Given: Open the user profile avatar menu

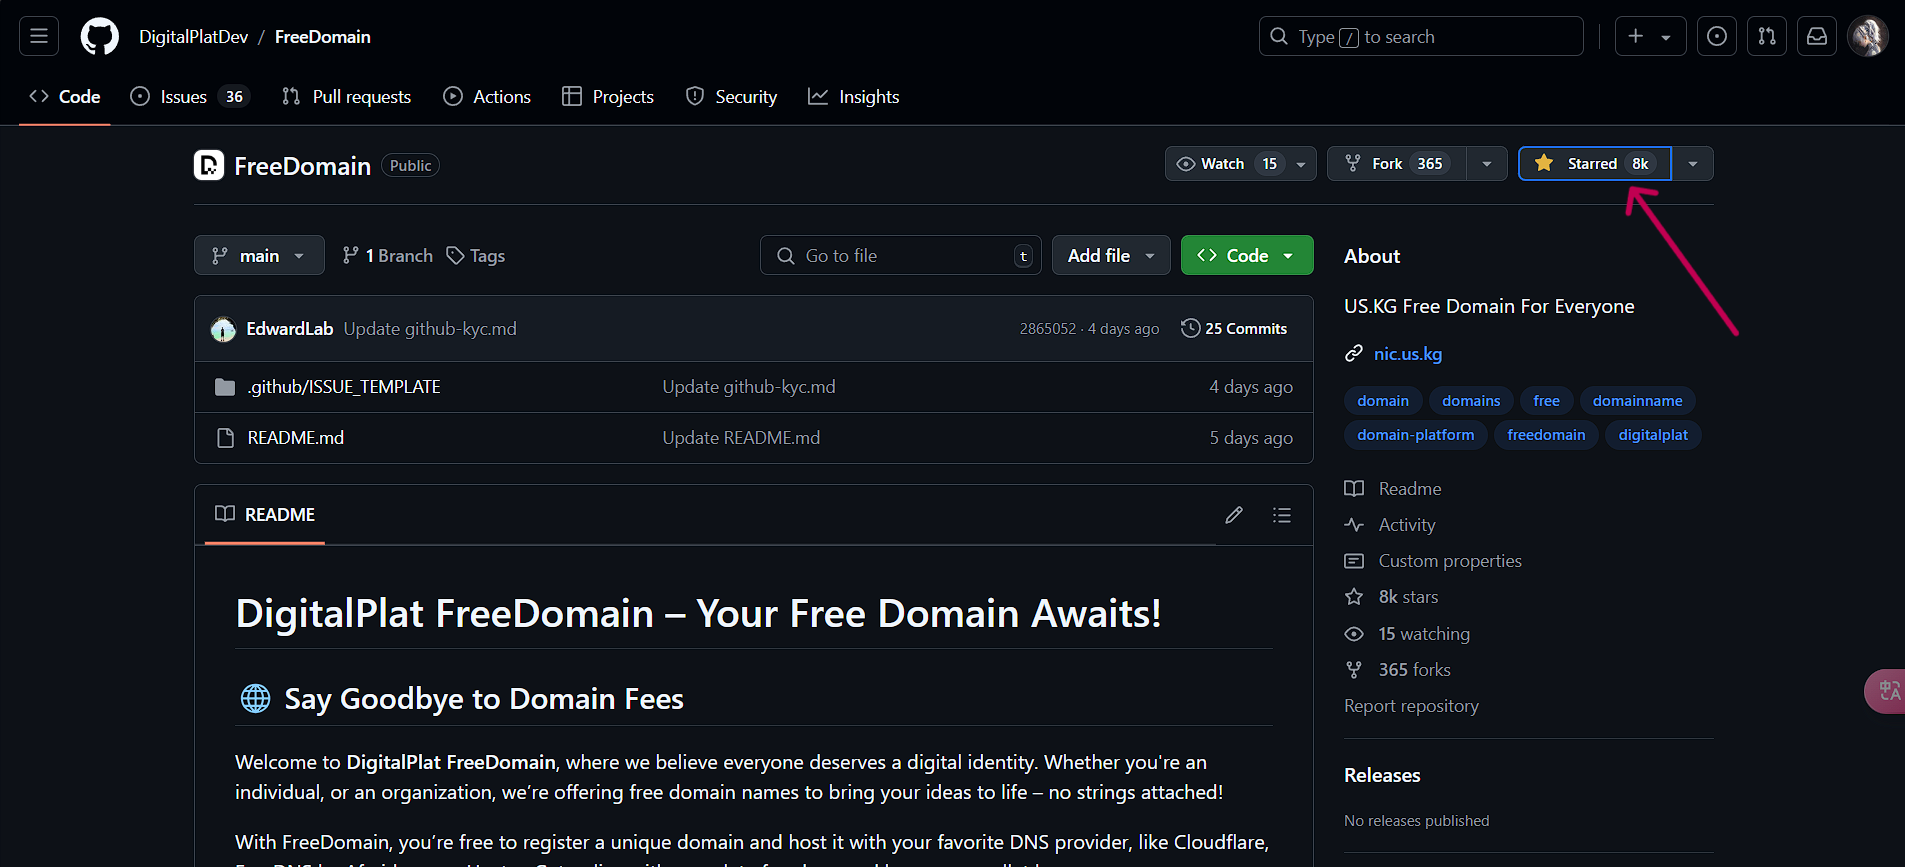Looking at the screenshot, I should pos(1867,37).
